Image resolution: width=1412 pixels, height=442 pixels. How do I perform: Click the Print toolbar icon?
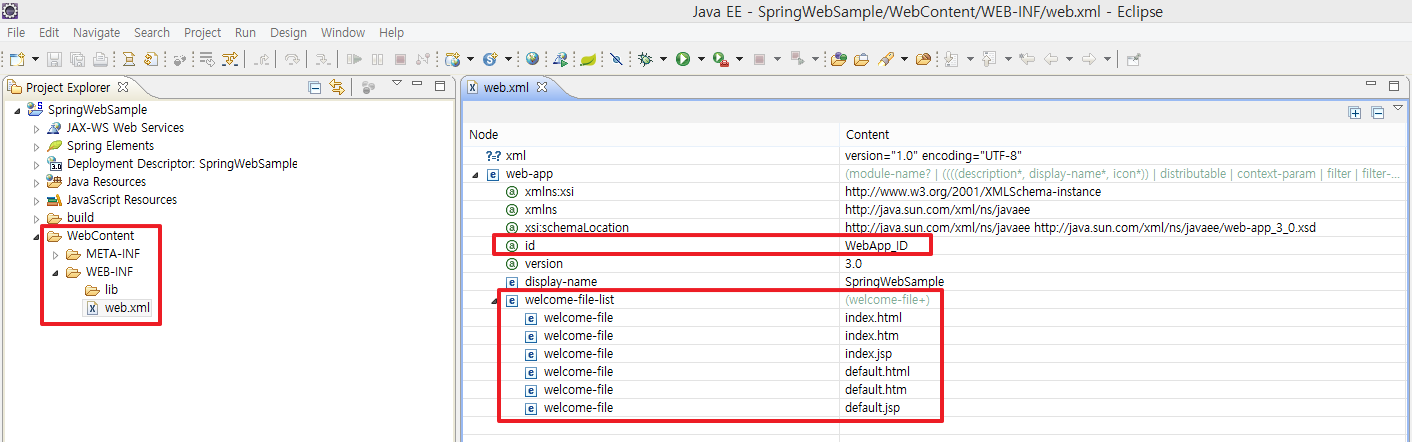tap(100, 59)
